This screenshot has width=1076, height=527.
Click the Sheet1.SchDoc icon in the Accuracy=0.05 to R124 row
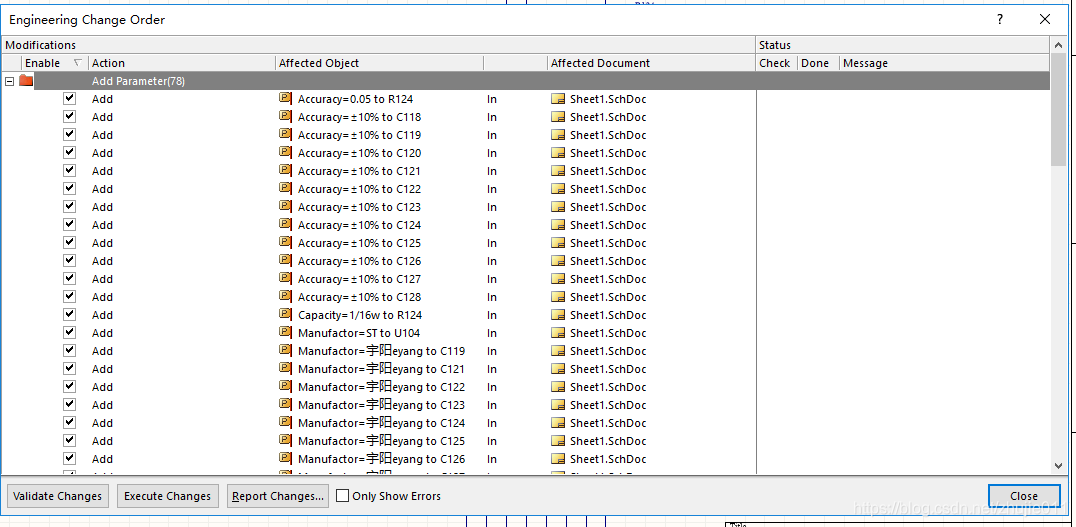click(558, 99)
